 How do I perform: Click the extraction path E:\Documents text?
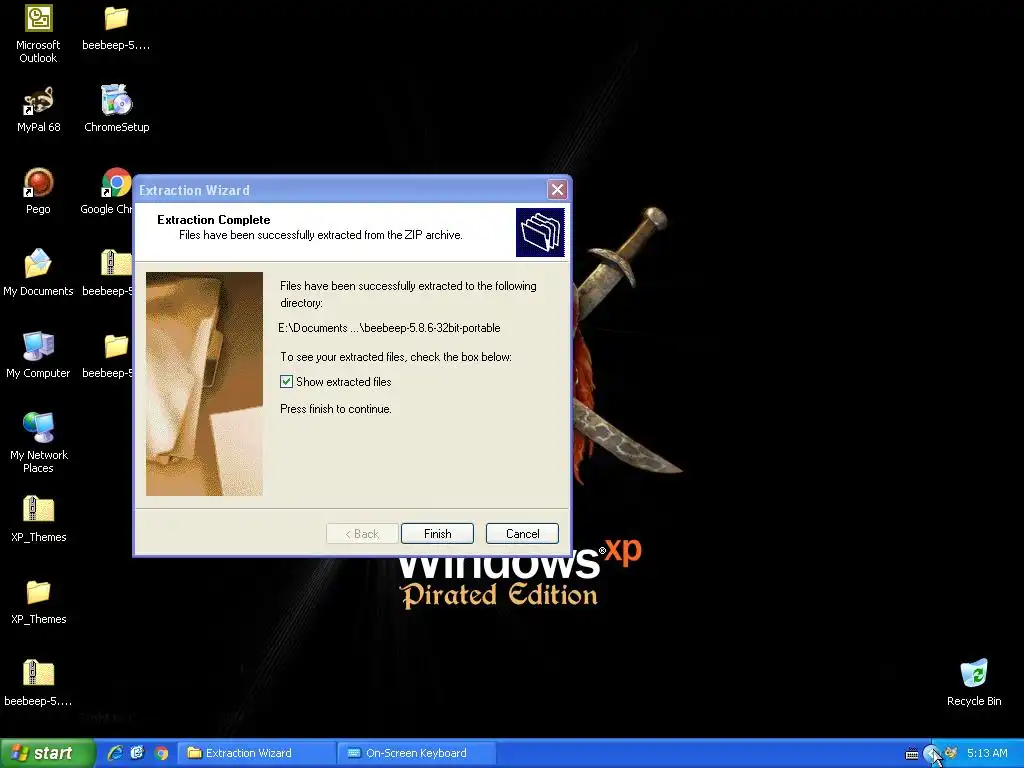[389, 328]
